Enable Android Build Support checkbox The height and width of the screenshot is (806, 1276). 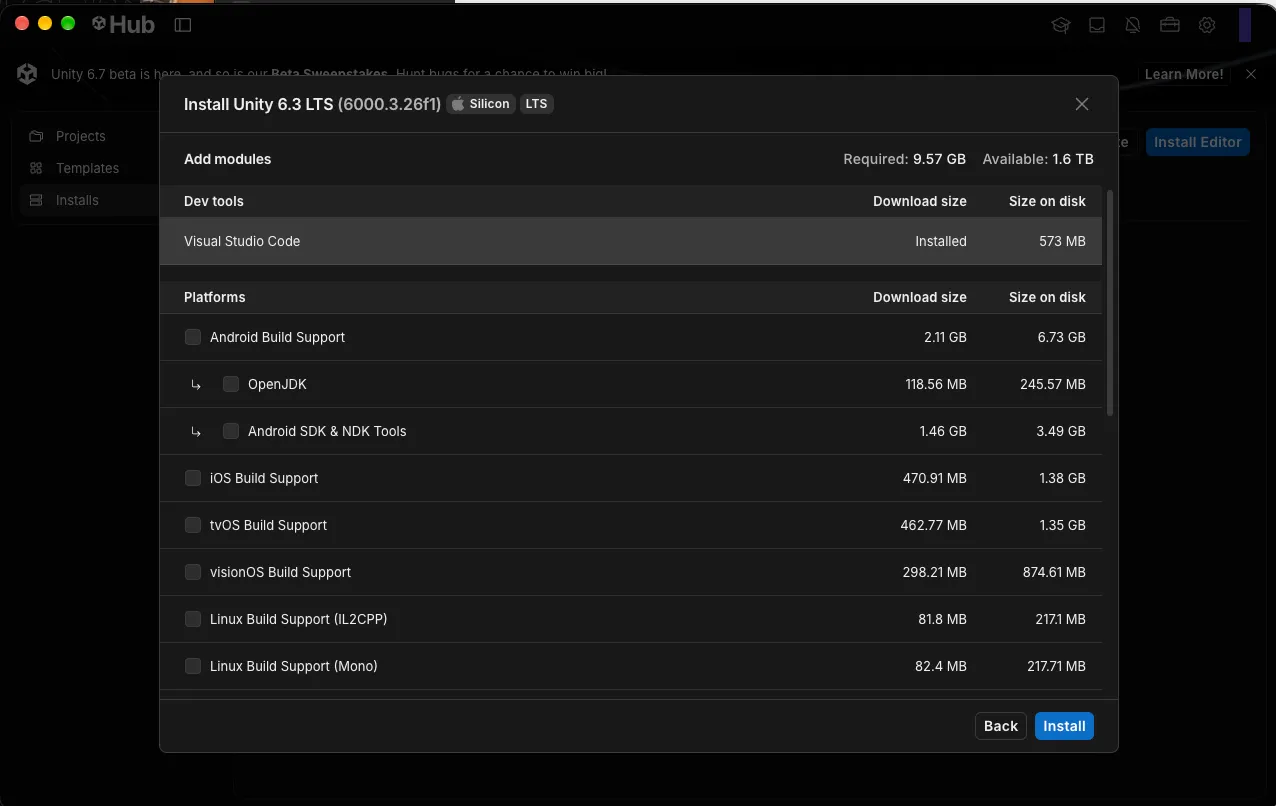193,337
